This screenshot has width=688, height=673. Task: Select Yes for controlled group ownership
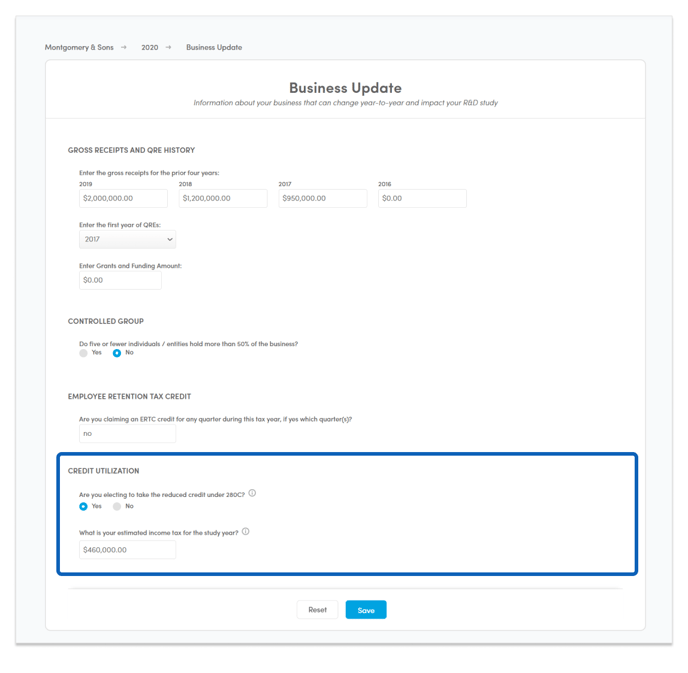83,353
